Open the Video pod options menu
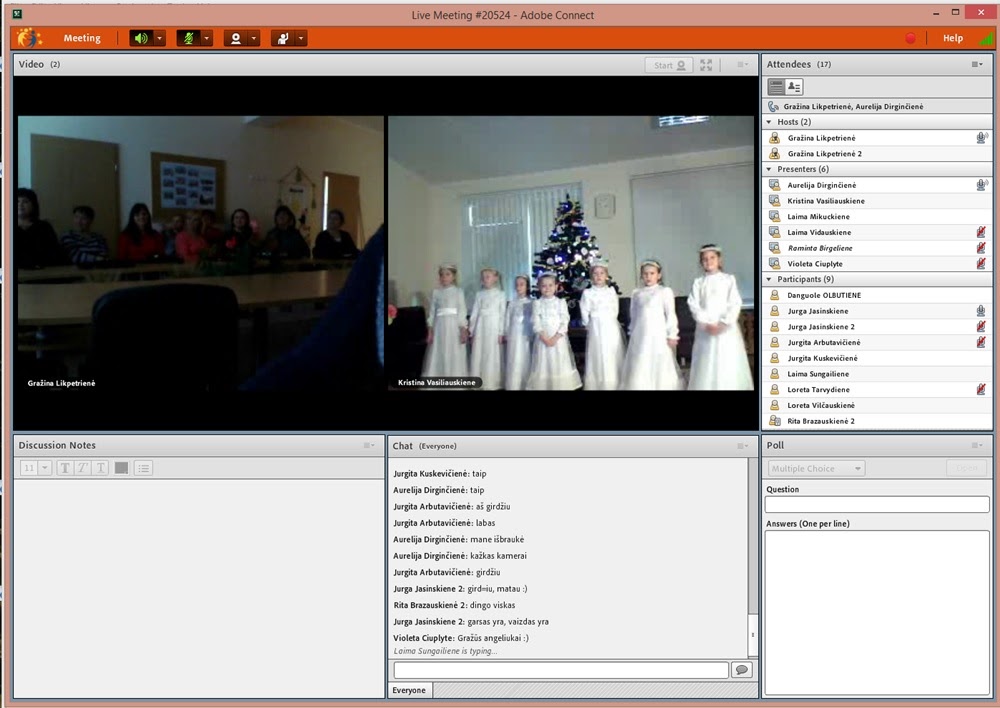The width and height of the screenshot is (1000, 708). [x=742, y=64]
